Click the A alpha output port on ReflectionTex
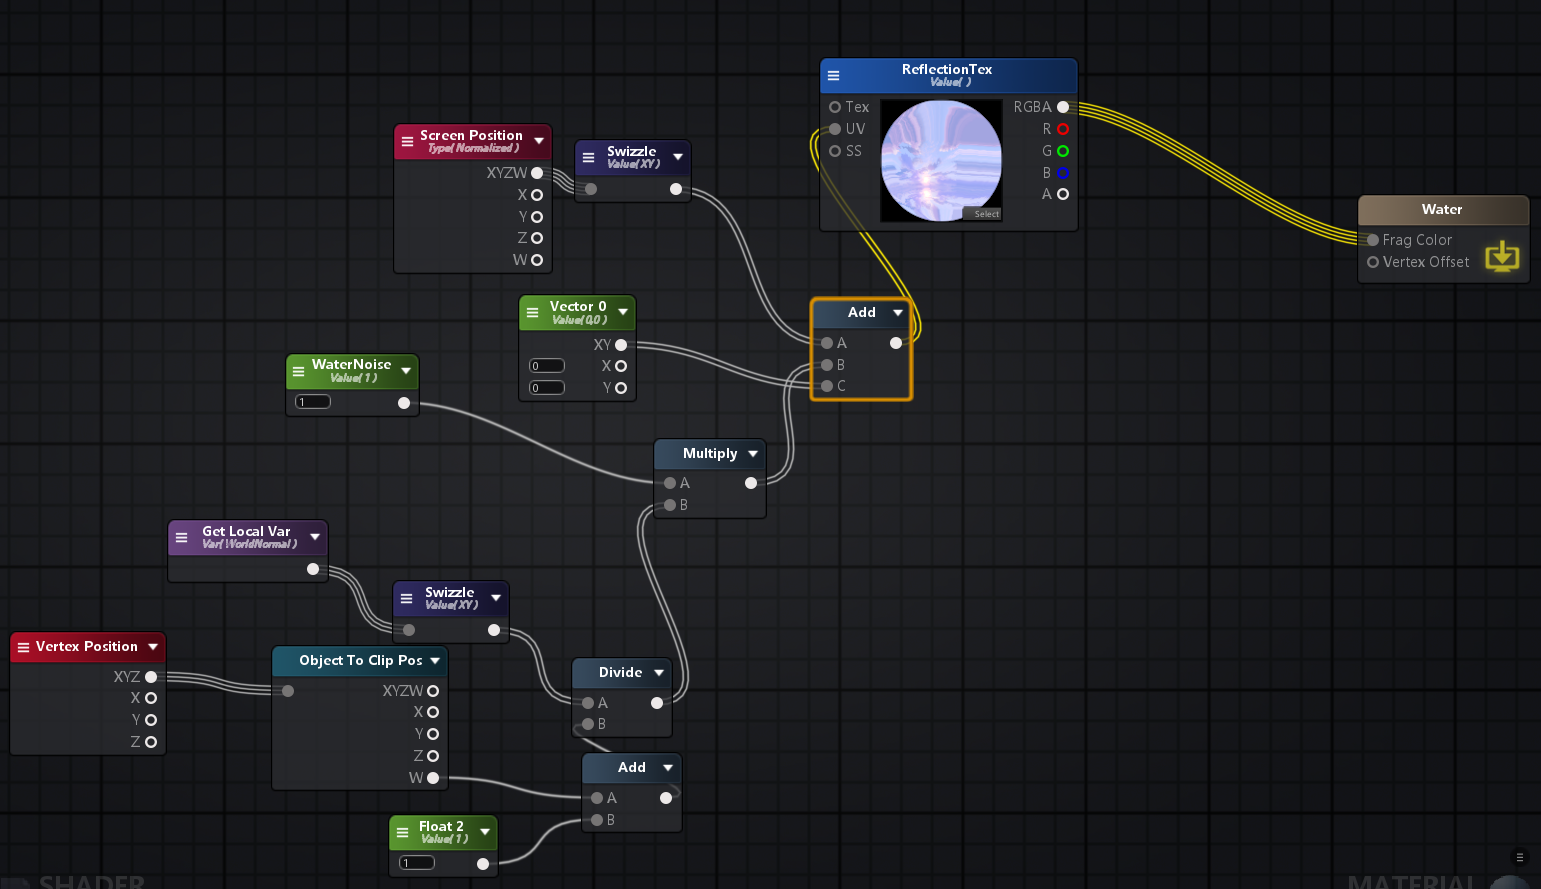1541x889 pixels. 1063,194
